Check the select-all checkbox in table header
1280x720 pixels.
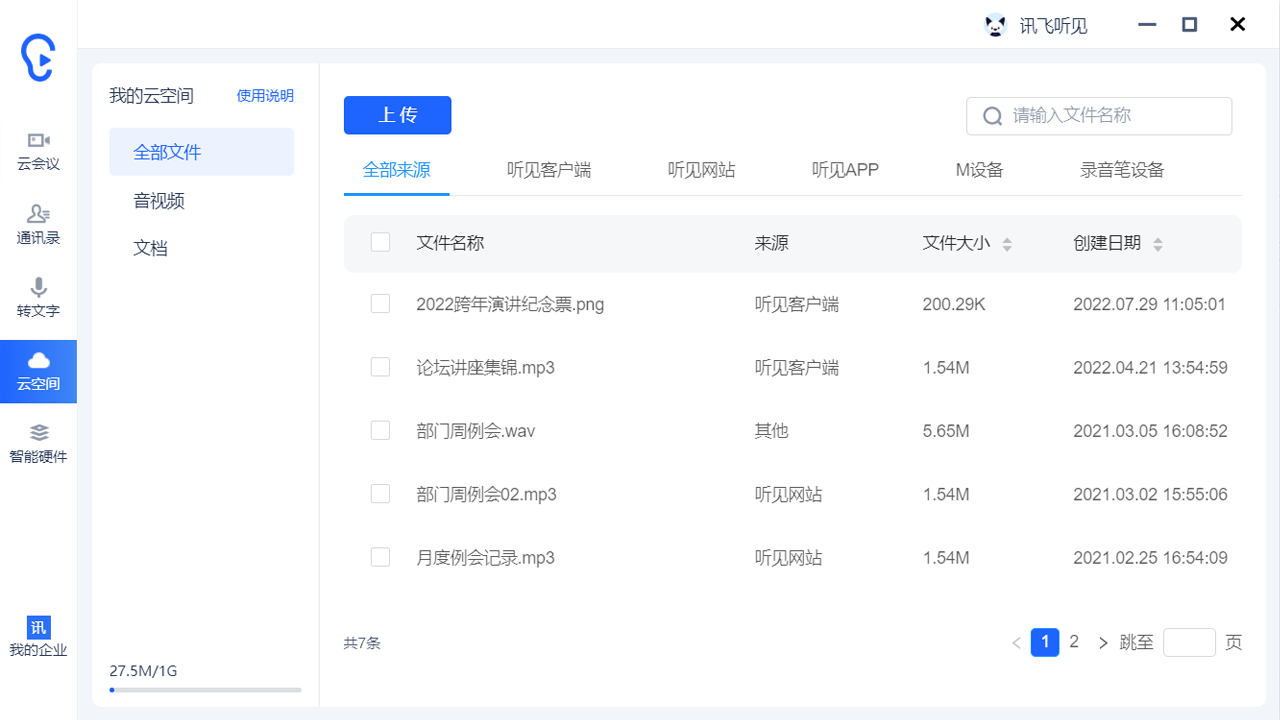(380, 241)
